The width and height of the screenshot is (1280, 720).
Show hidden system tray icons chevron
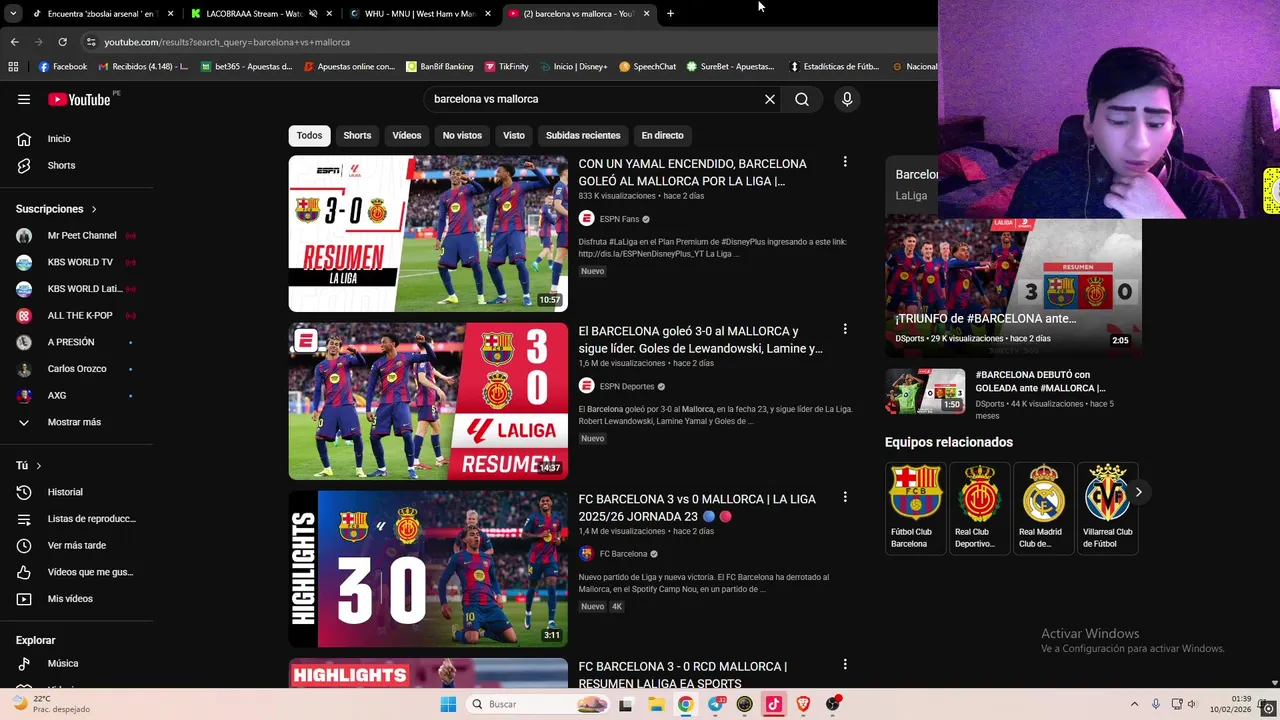[1134, 704]
